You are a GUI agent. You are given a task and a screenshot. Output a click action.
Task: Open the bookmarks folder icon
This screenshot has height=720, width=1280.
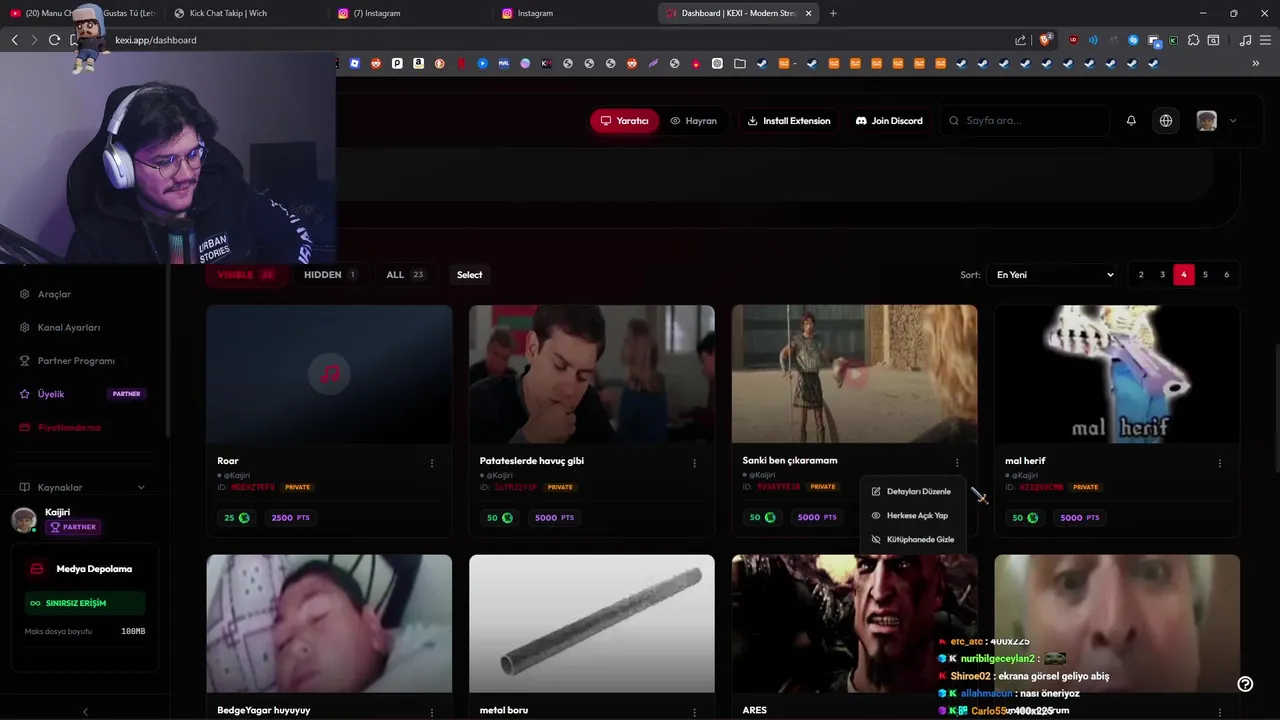click(x=740, y=63)
